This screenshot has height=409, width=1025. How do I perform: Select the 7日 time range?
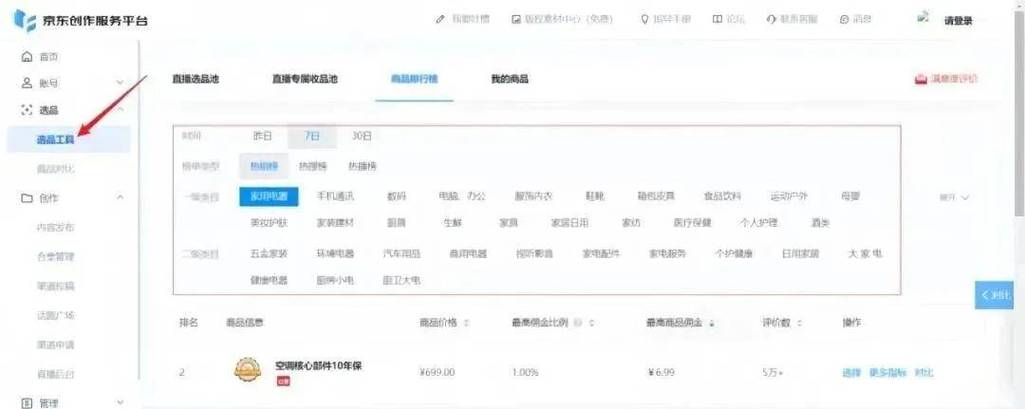pos(312,136)
